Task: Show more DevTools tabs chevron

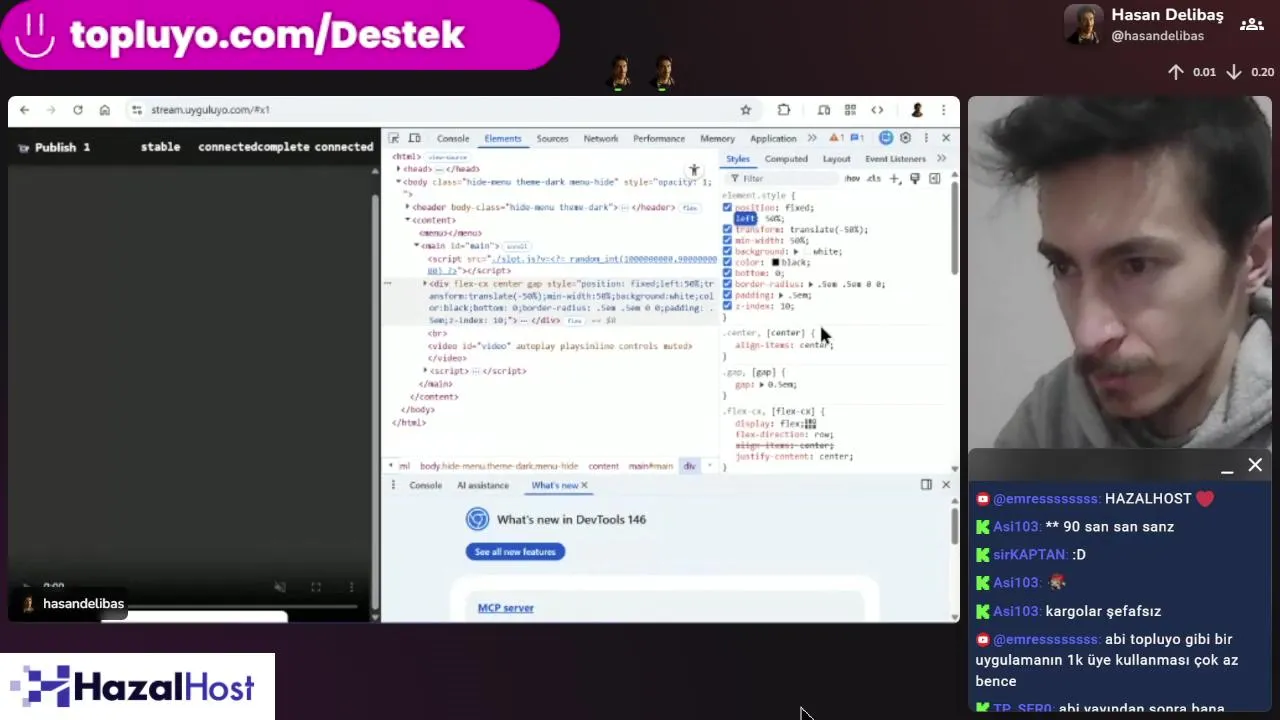Action: pyautogui.click(x=812, y=138)
